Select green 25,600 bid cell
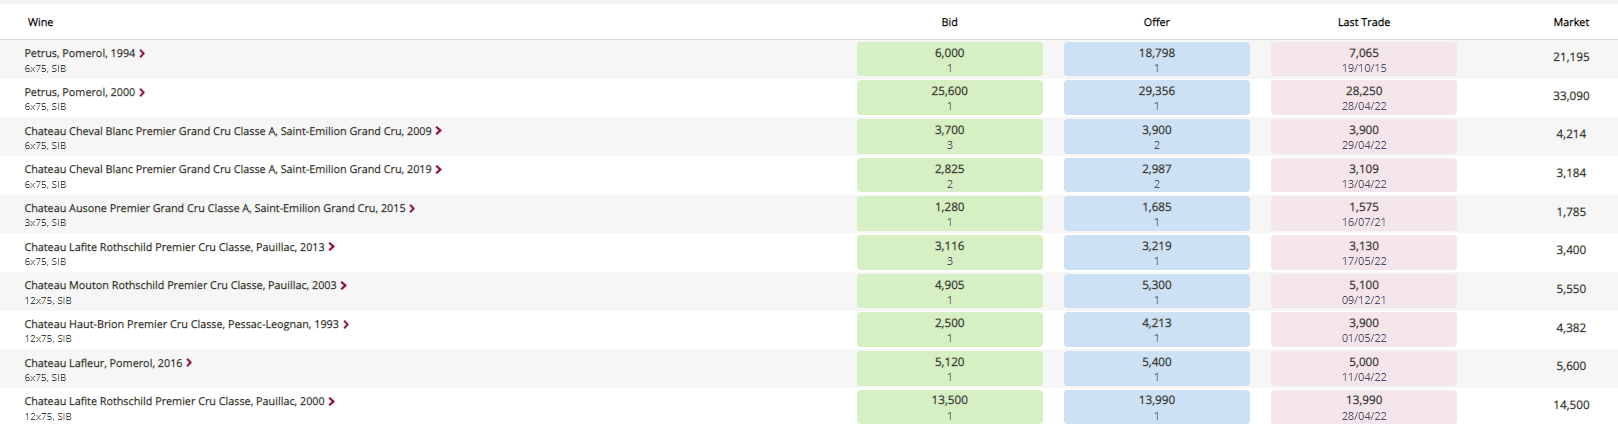This screenshot has width=1618, height=425. 950,98
